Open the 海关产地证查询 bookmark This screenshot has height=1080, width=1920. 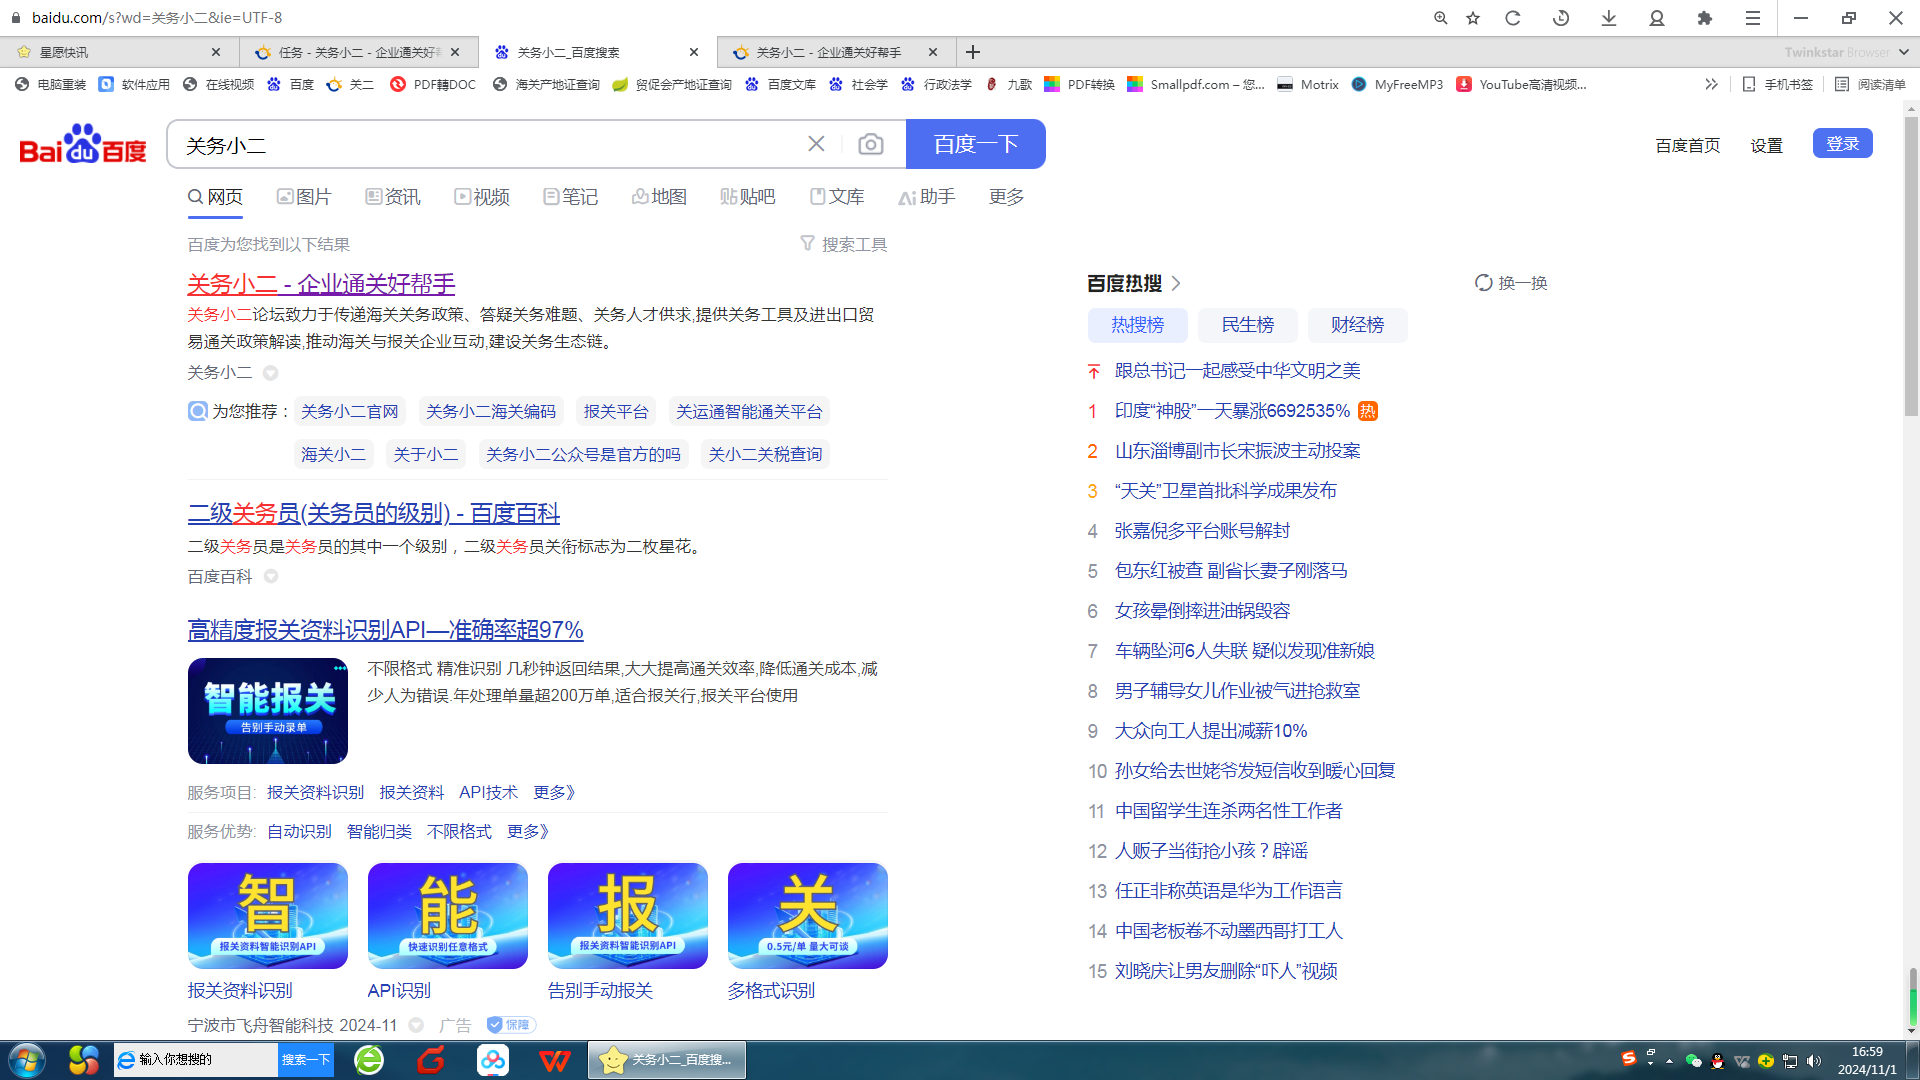pos(546,84)
